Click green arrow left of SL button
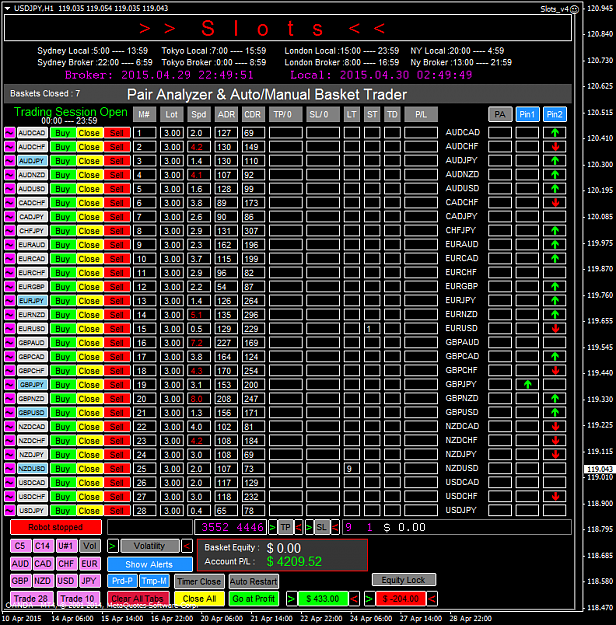This screenshot has width=616, height=625. 309,527
